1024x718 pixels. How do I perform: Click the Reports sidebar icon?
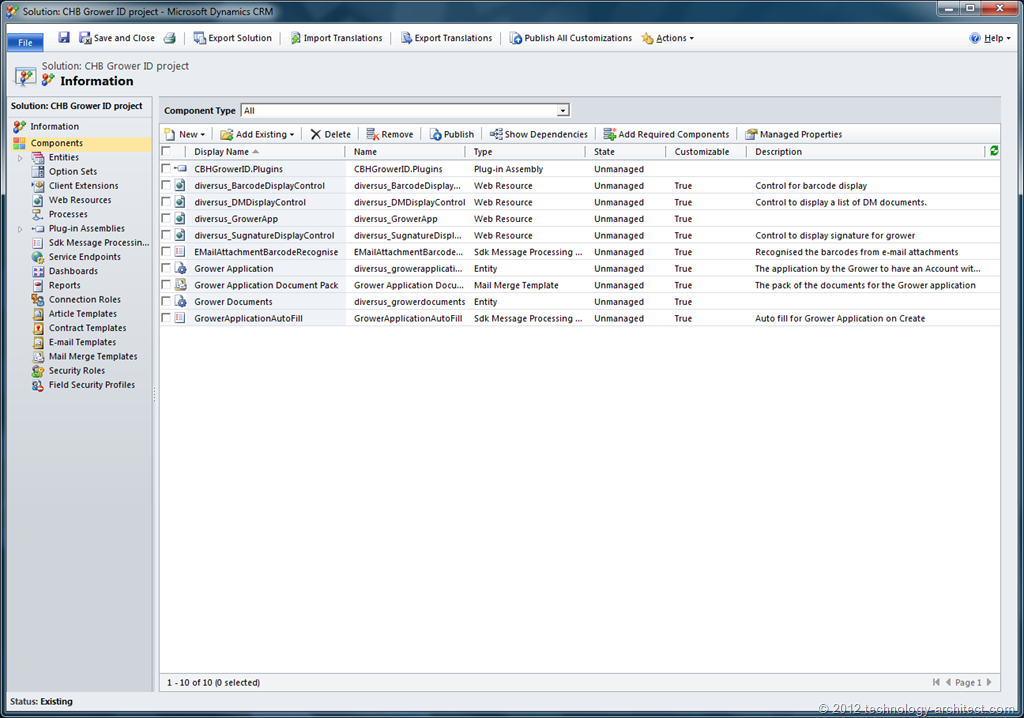[x=38, y=286]
